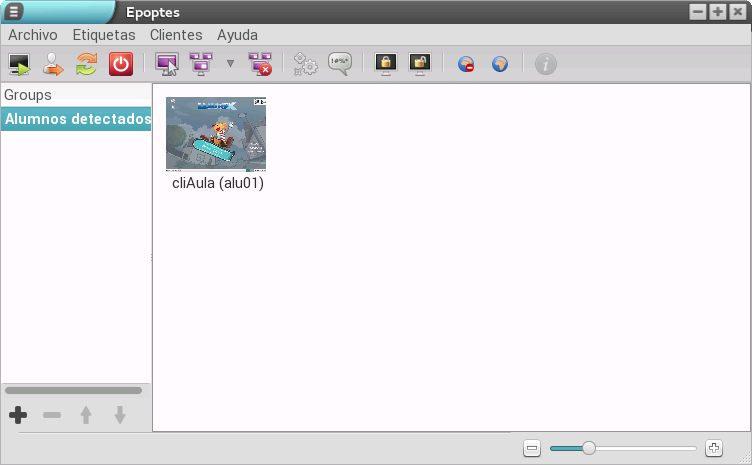Click the lock screen icon
The image size is (752, 465).
click(x=385, y=65)
